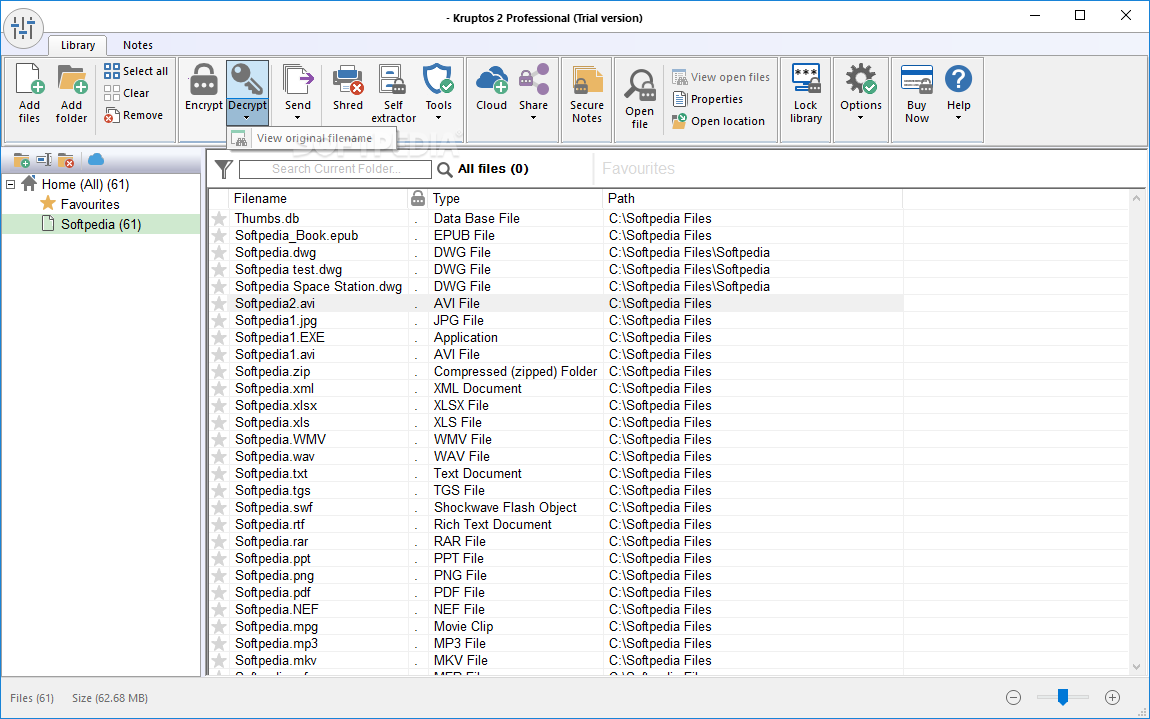Open the Send dropdown arrow
Viewport: 1150px width, 719px height.
298,118
